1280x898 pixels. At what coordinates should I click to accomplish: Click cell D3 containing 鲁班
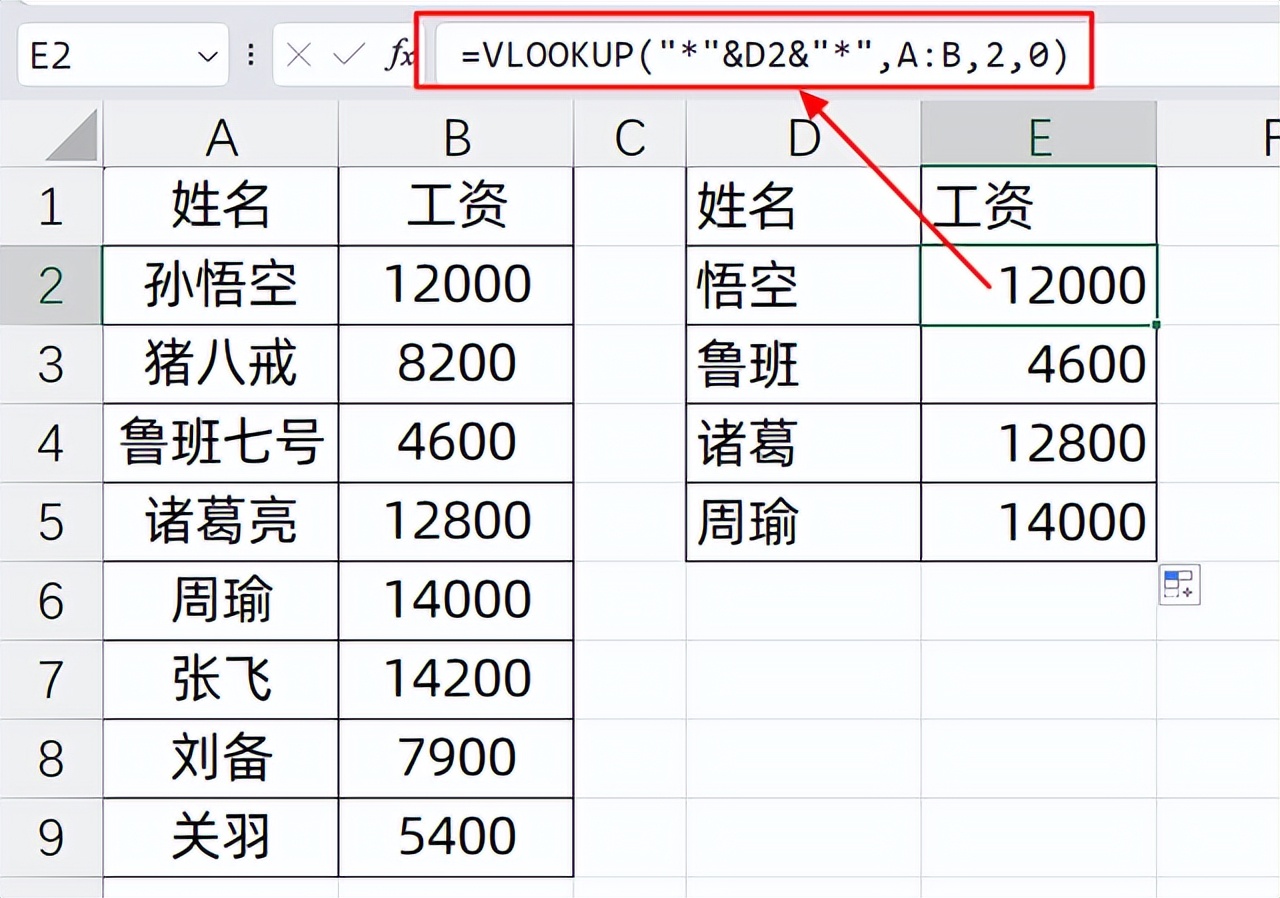[804, 364]
